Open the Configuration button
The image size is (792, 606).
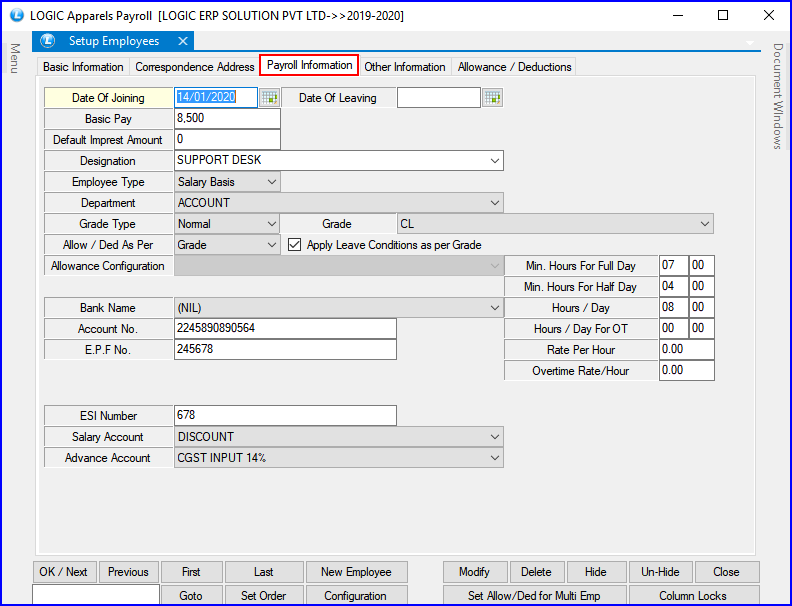pos(356,595)
